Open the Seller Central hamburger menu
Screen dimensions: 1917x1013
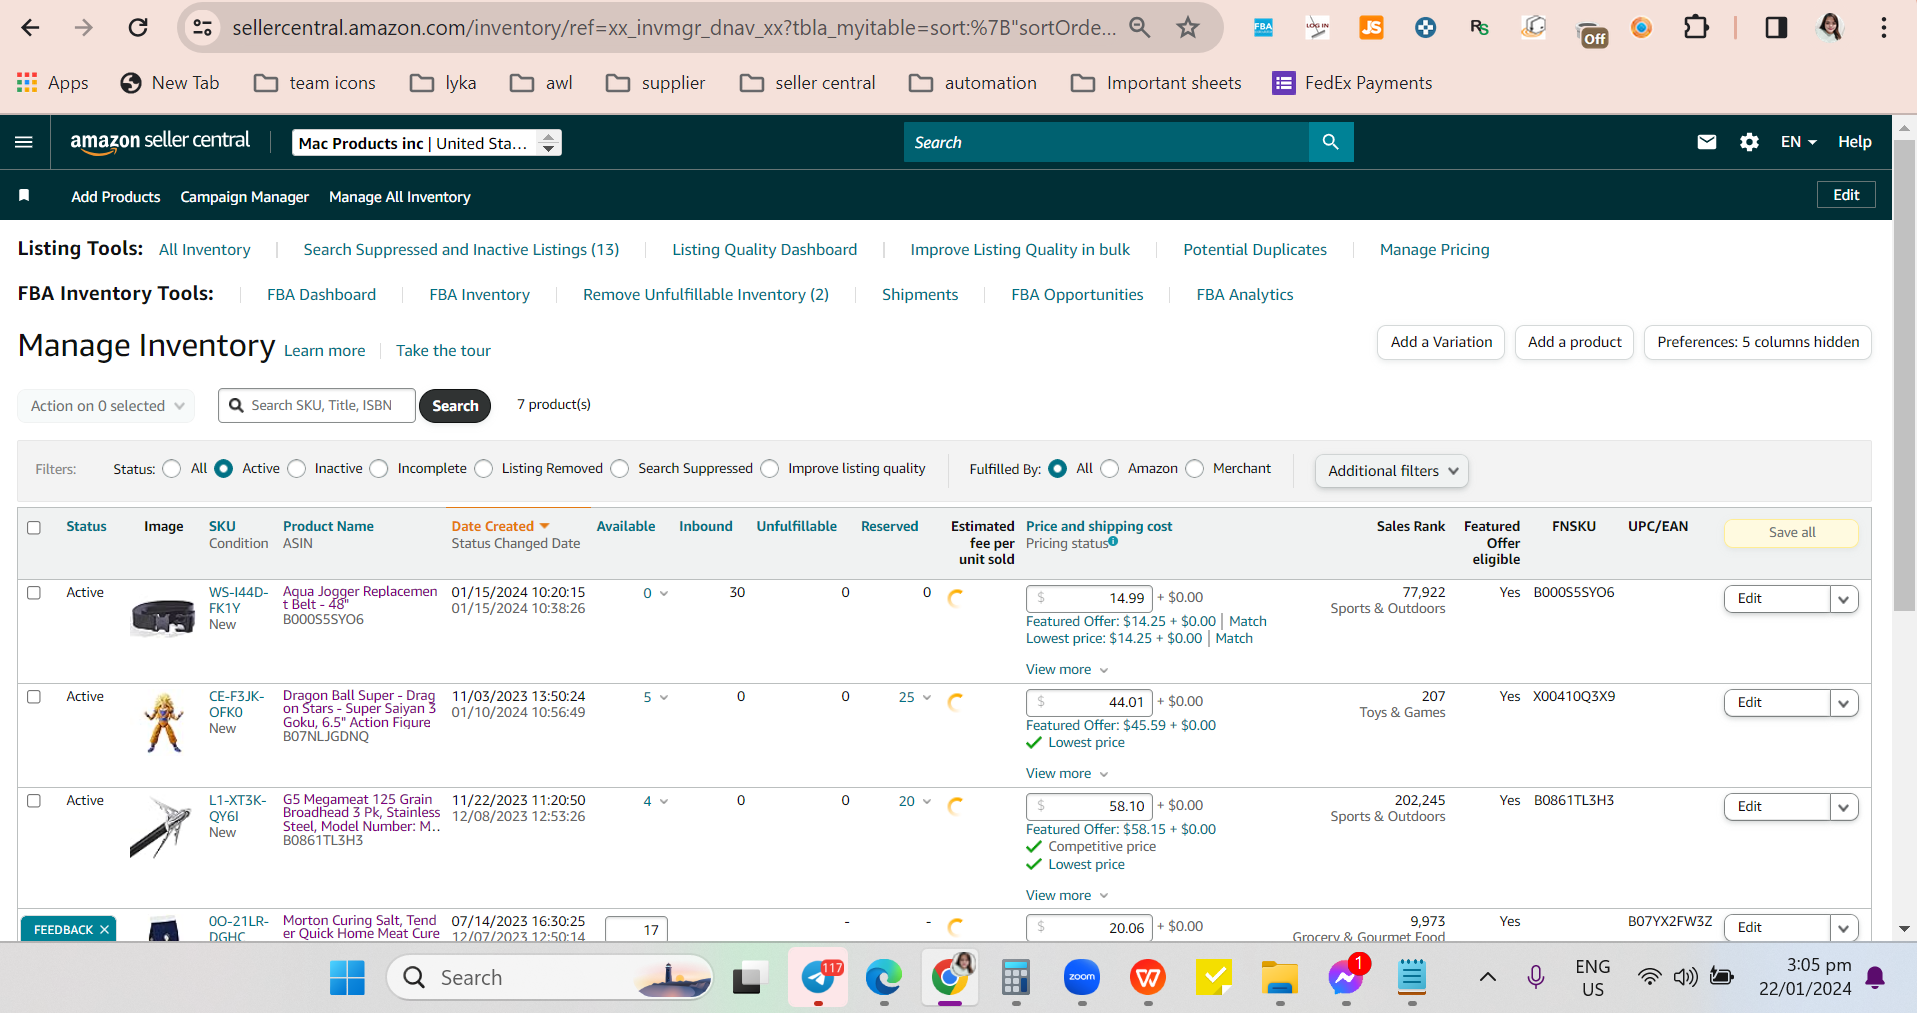(24, 142)
